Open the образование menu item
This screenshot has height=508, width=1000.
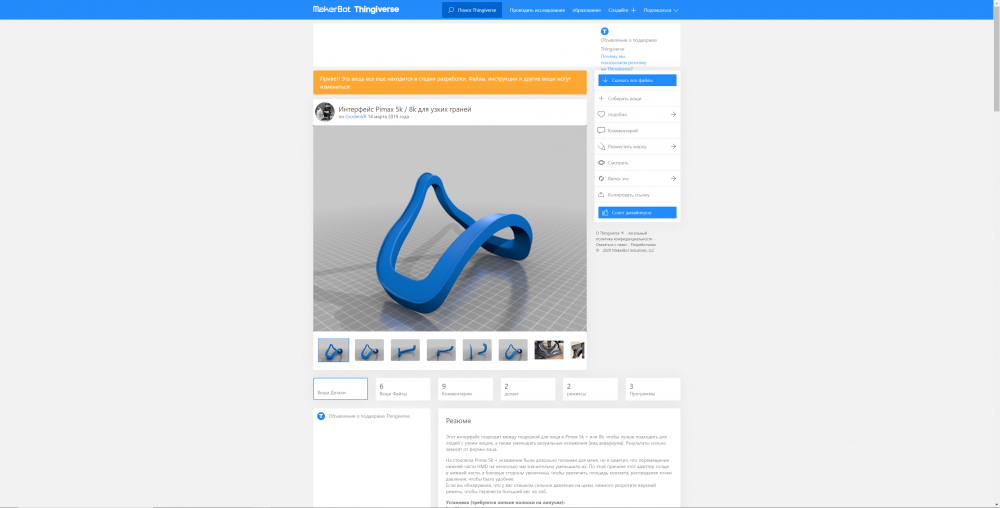pos(587,10)
